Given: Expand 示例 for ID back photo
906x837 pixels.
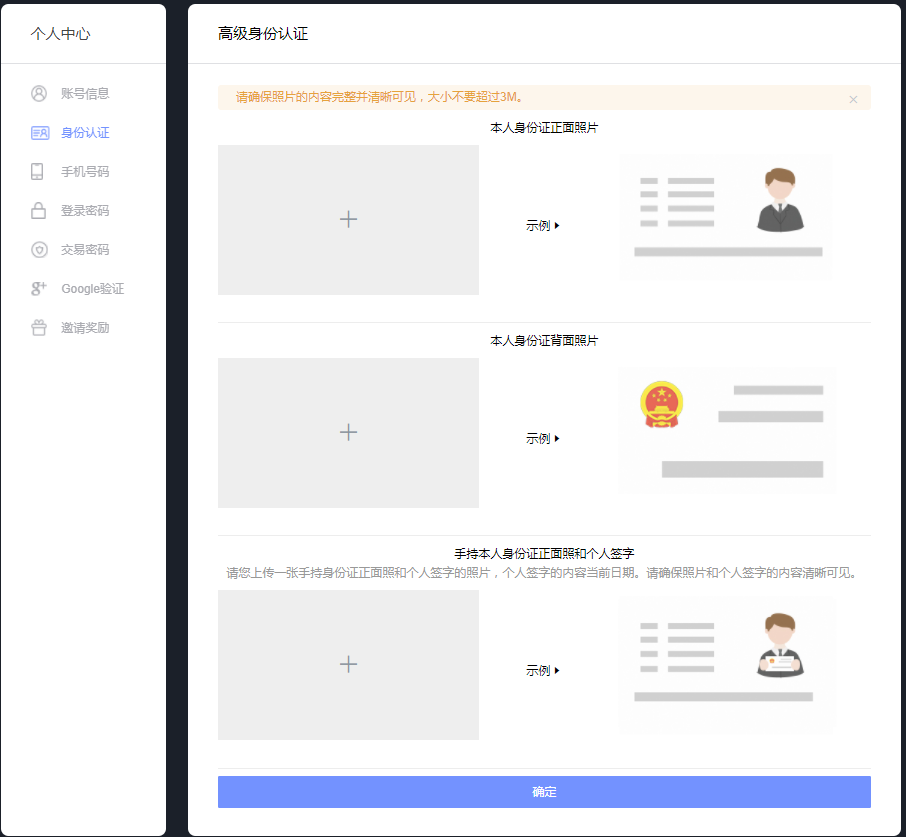Looking at the screenshot, I should [543, 439].
